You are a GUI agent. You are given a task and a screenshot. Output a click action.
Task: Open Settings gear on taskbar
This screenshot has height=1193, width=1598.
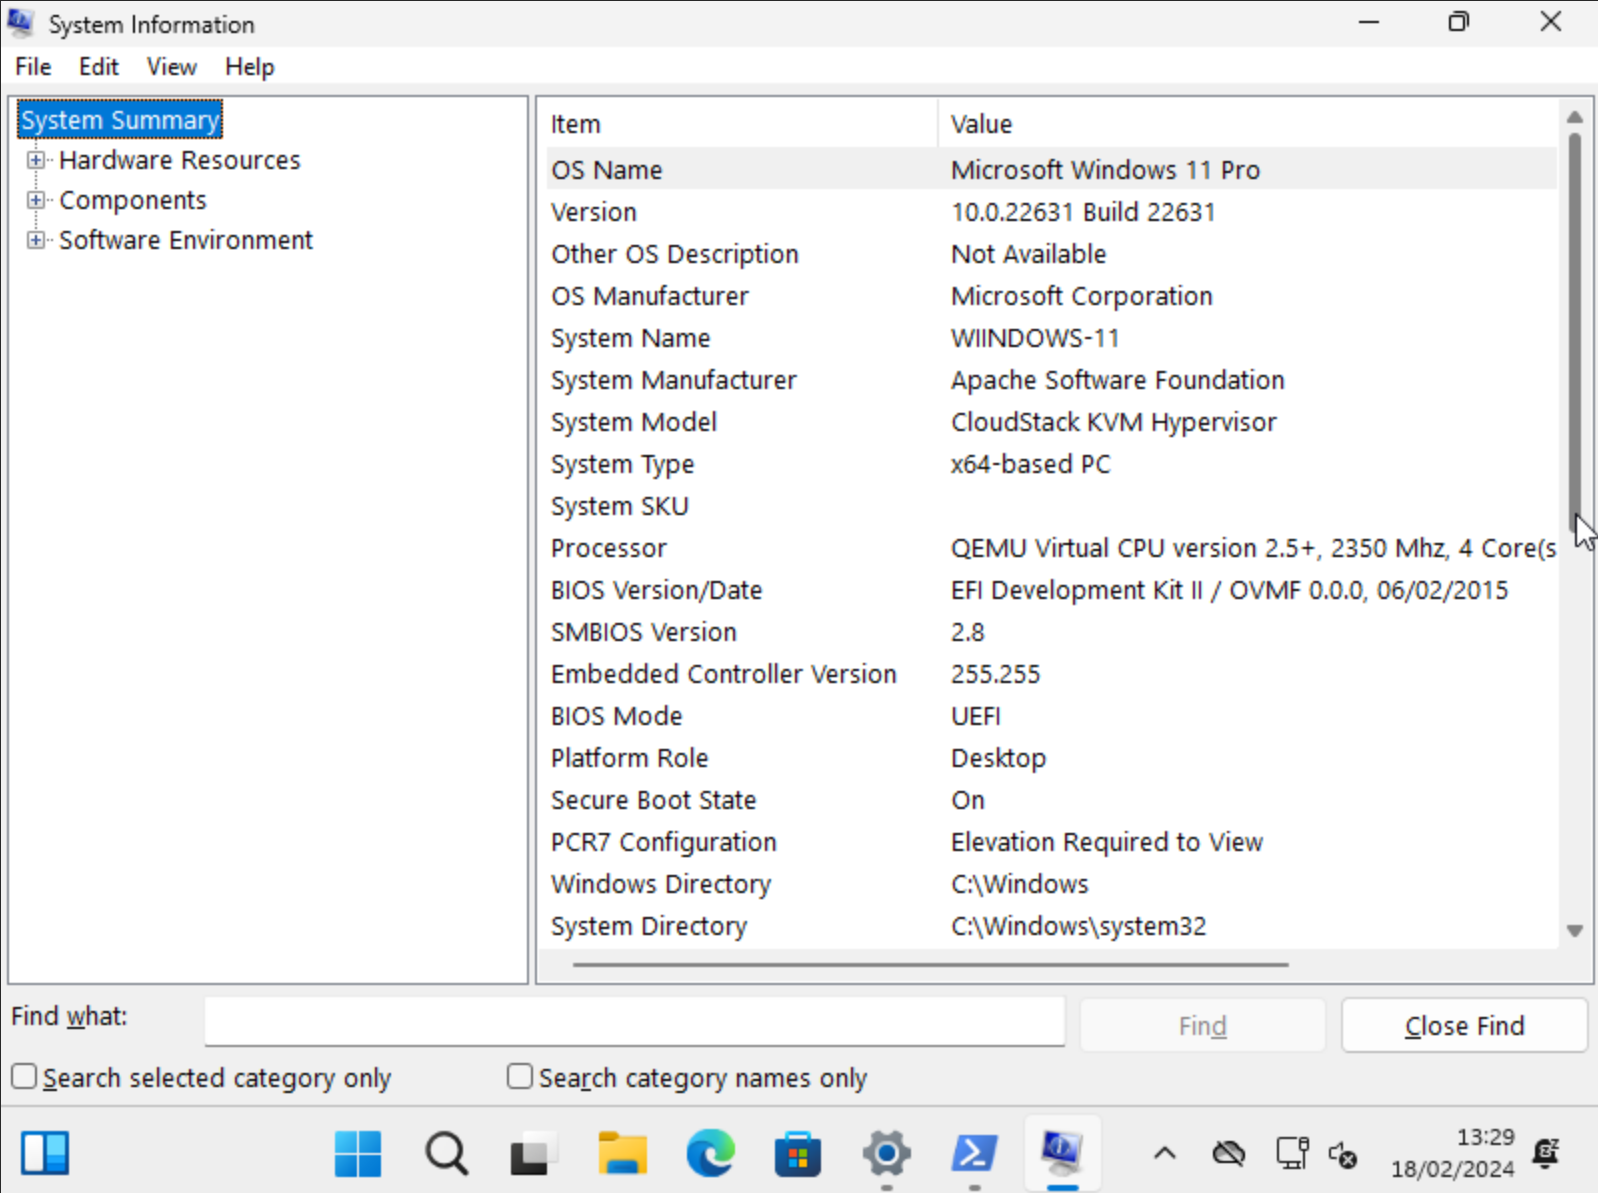pyautogui.click(x=886, y=1154)
